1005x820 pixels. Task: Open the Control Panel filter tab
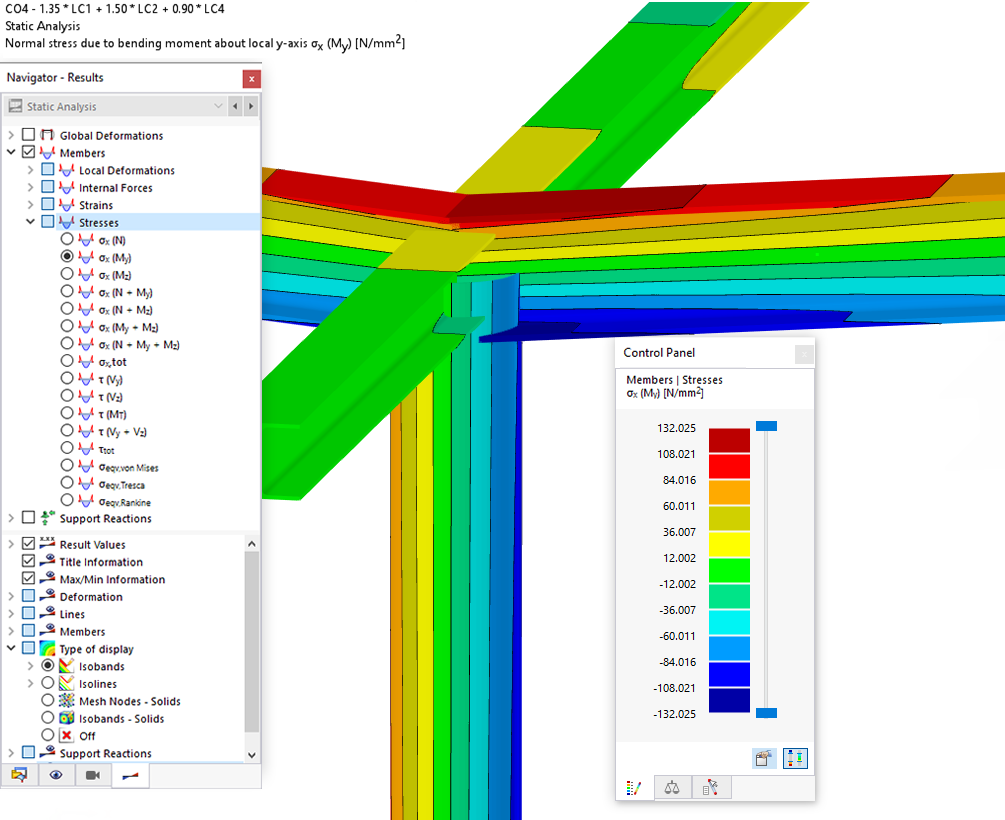(x=710, y=788)
